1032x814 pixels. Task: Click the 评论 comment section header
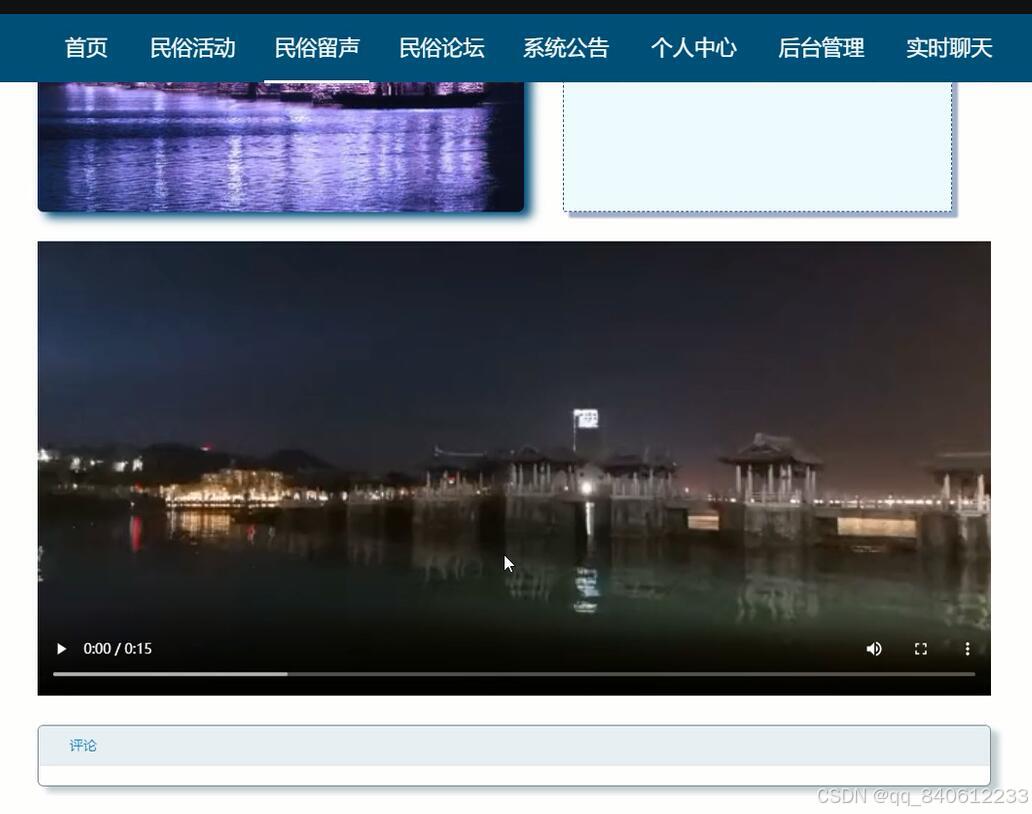[x=83, y=746]
